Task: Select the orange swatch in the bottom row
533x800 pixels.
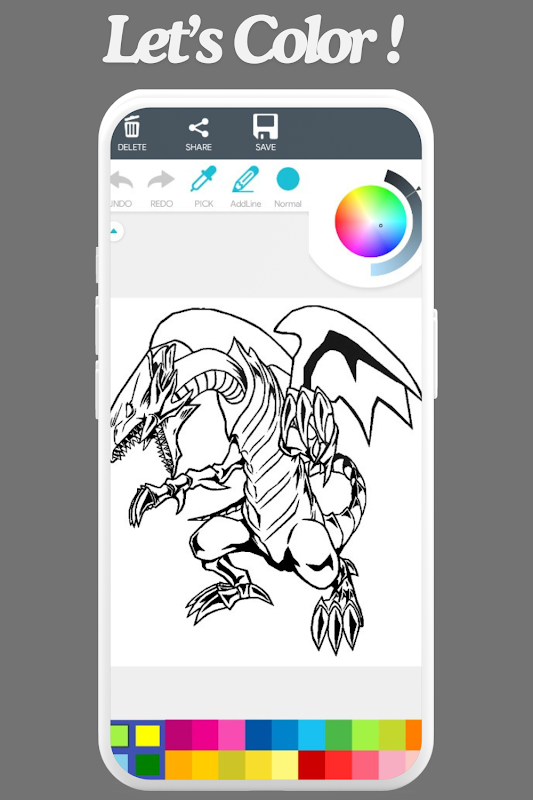Action: [x=179, y=765]
